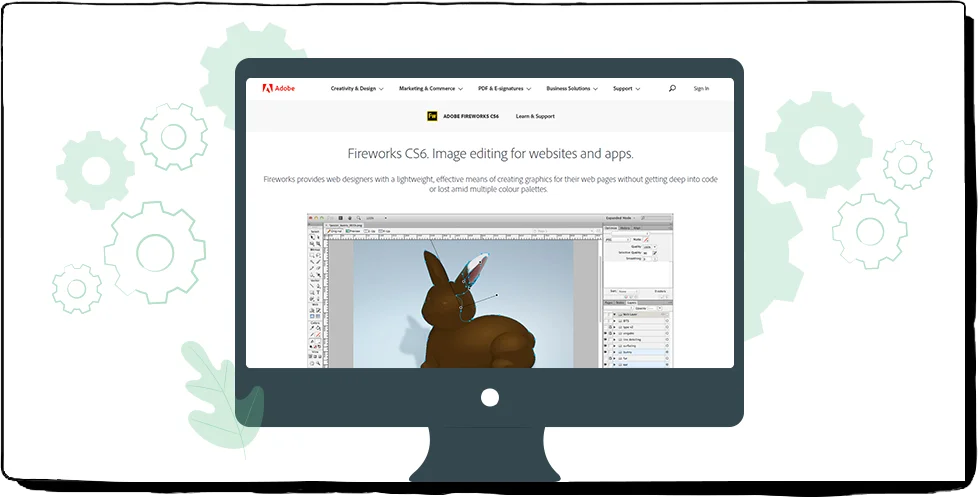Expand the Marketing & Commerce menu
The width and height of the screenshot is (978, 497).
[x=431, y=89]
